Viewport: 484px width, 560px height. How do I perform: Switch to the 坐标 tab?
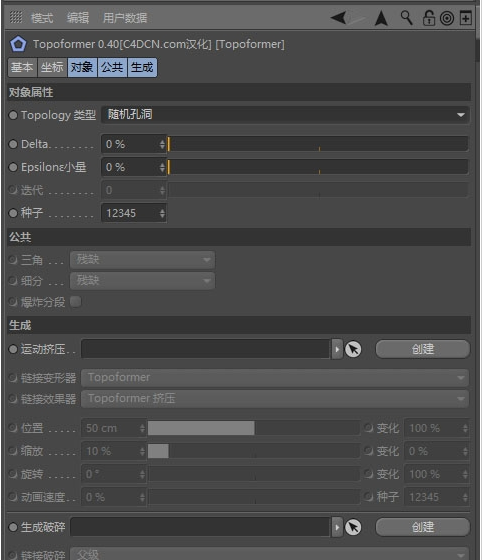point(52,67)
